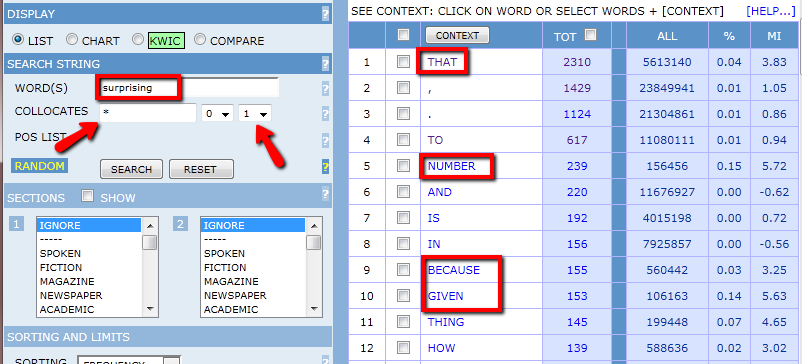Check the box for row NUMBER
This screenshot has height=364, width=802.
(x=404, y=166)
